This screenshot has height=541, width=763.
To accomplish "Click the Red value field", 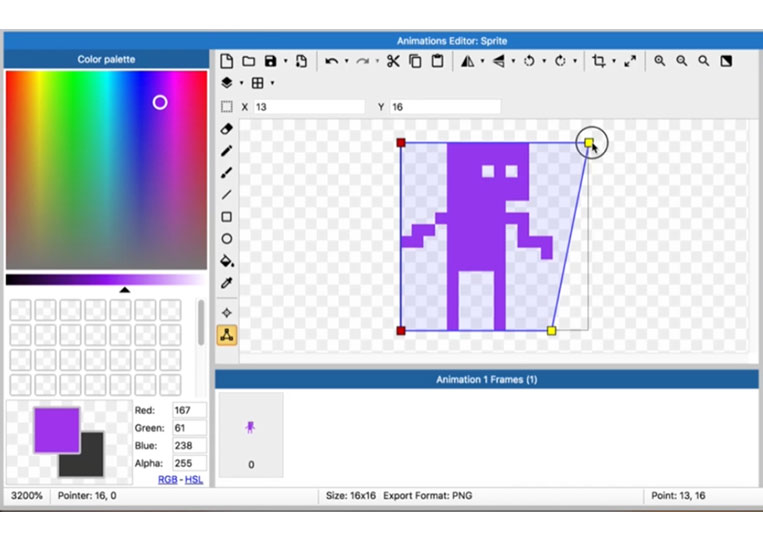I will pyautogui.click(x=189, y=410).
